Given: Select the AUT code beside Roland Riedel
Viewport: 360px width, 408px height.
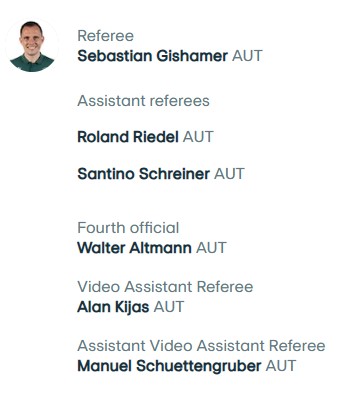Looking at the screenshot, I should 198,137.
